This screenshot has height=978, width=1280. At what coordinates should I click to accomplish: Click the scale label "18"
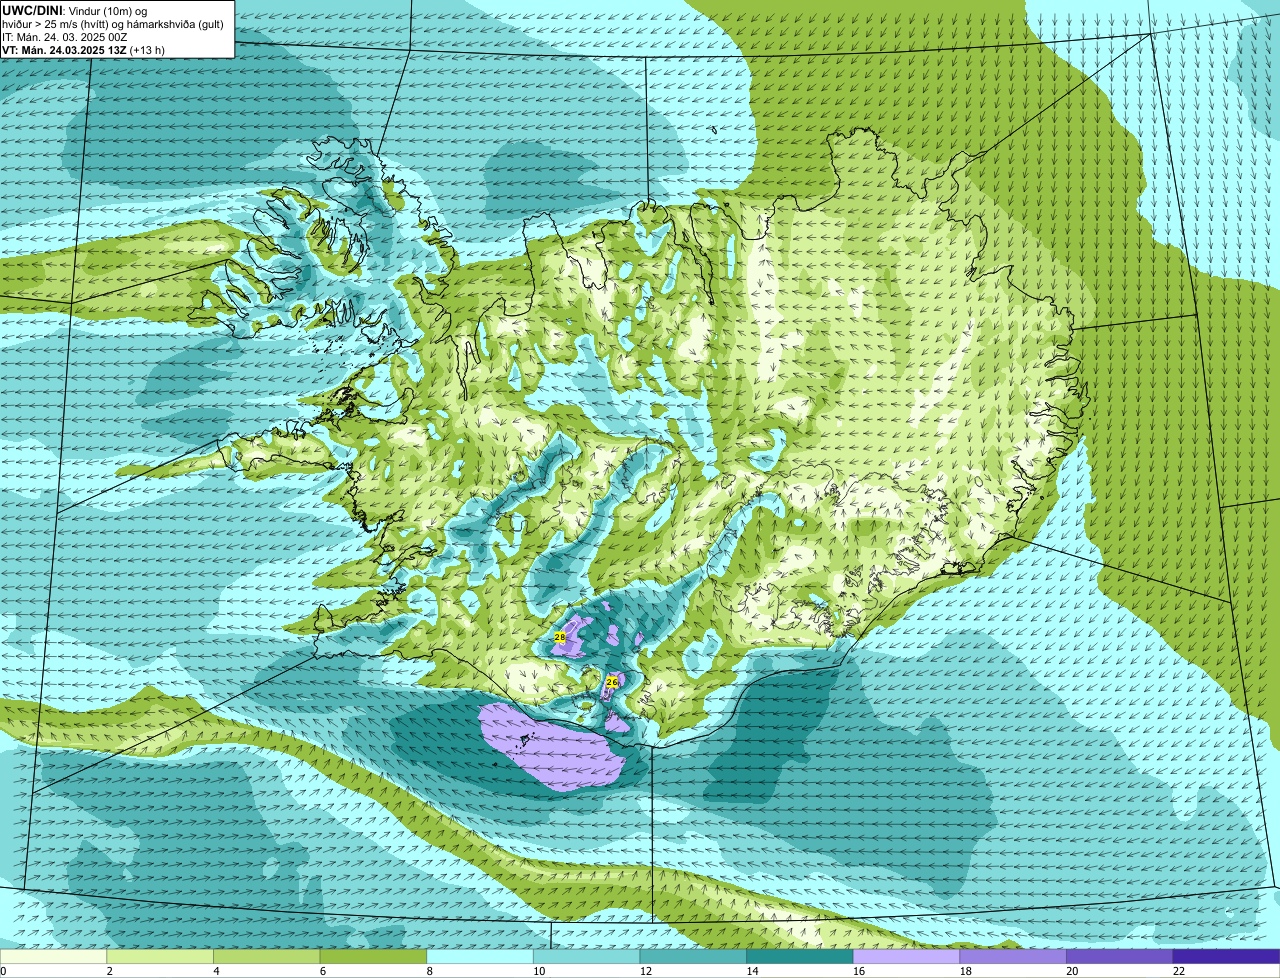click(x=966, y=971)
